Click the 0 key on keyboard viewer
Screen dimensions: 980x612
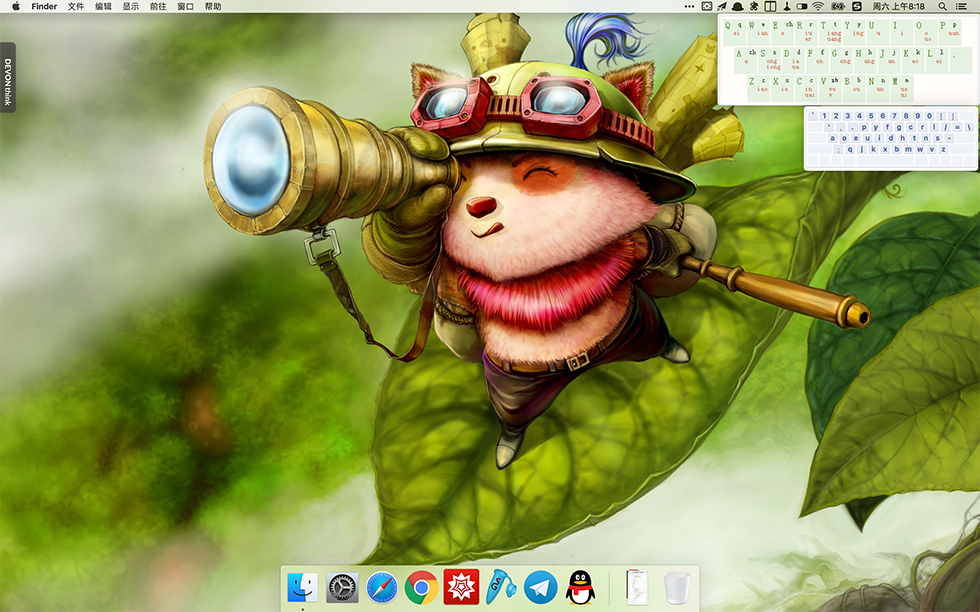(x=929, y=116)
